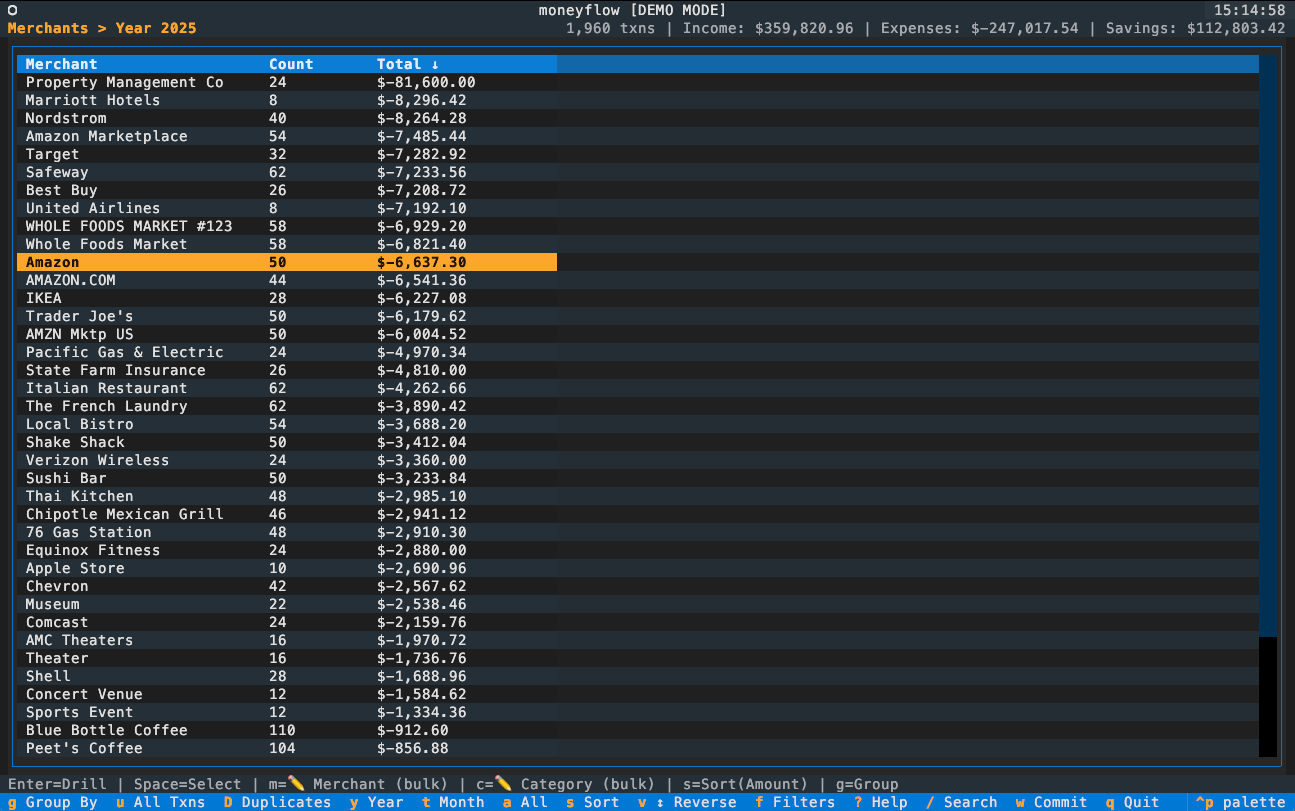Select the Sushi Bar row

tap(287, 478)
